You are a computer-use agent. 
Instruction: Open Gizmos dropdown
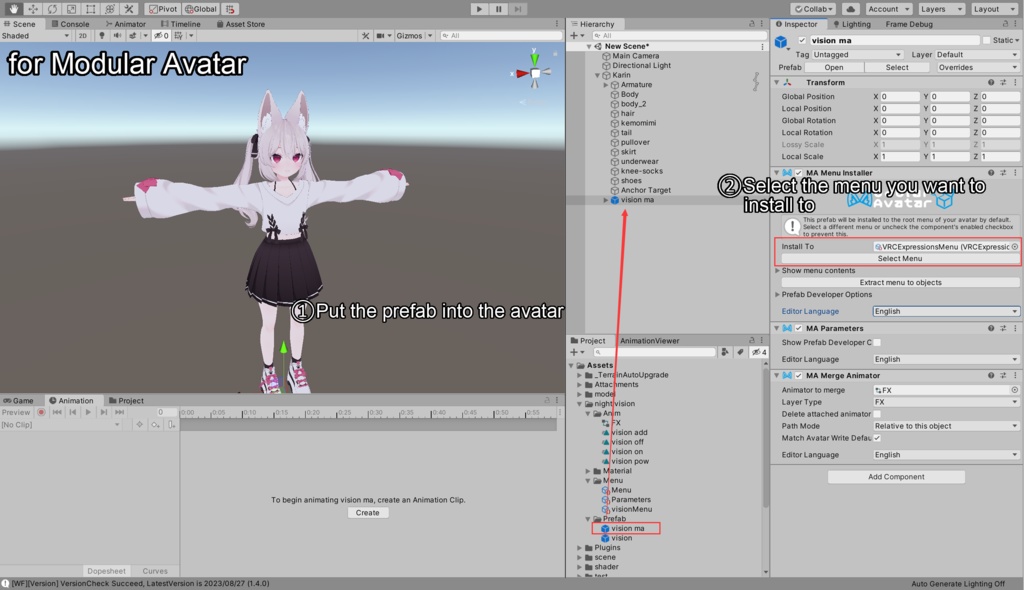click(414, 35)
